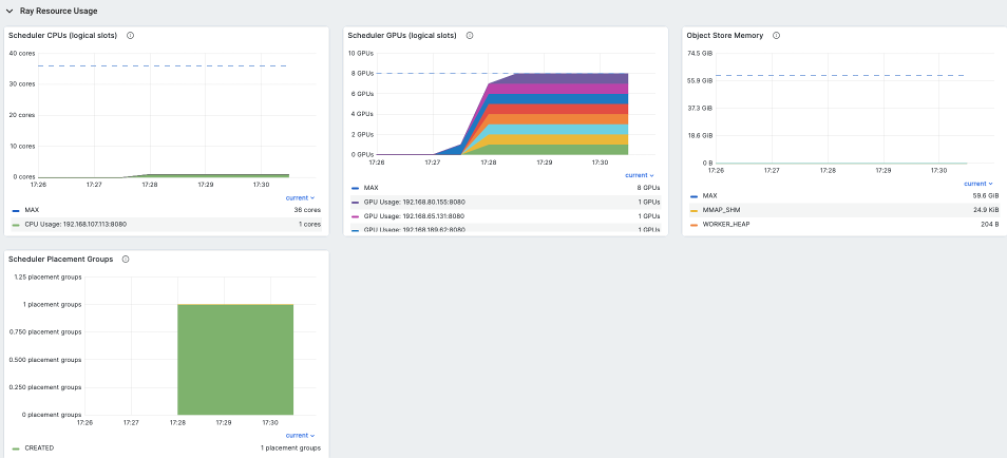Click the dashed MAX line in CPUs chart
Screen dimensions: 1007x458
162,66
